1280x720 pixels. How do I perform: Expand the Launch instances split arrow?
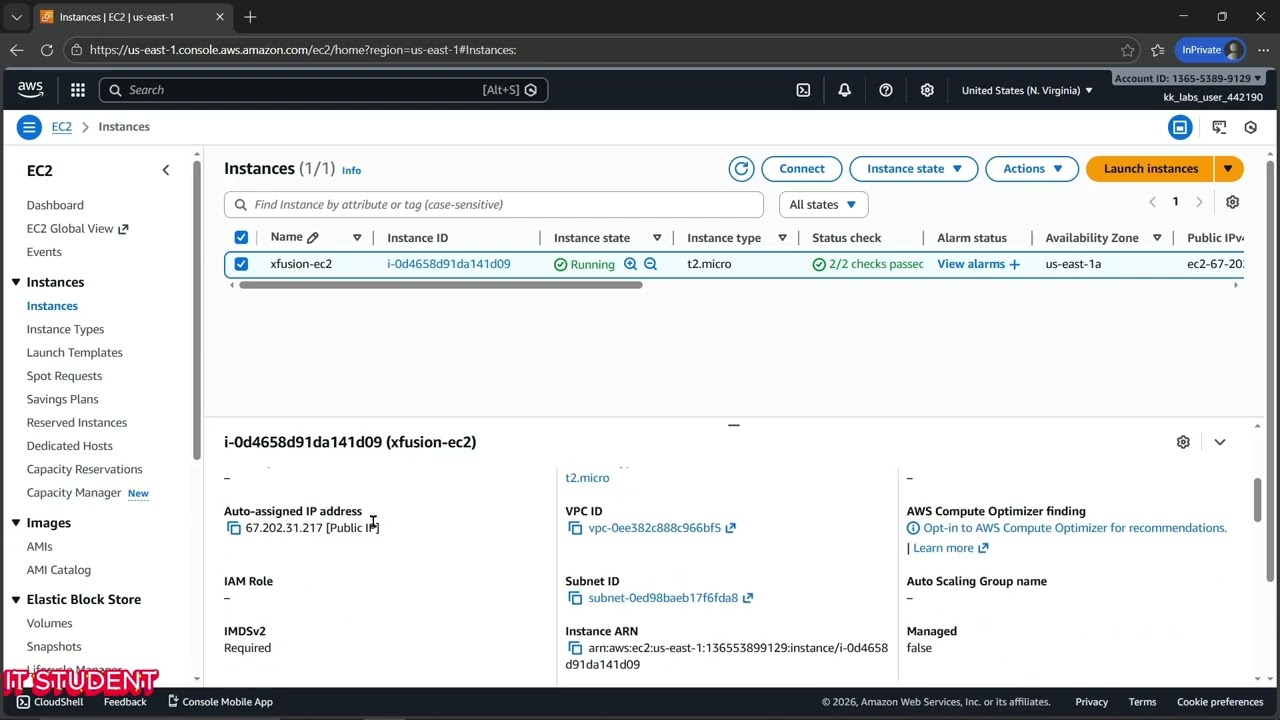1229,169
